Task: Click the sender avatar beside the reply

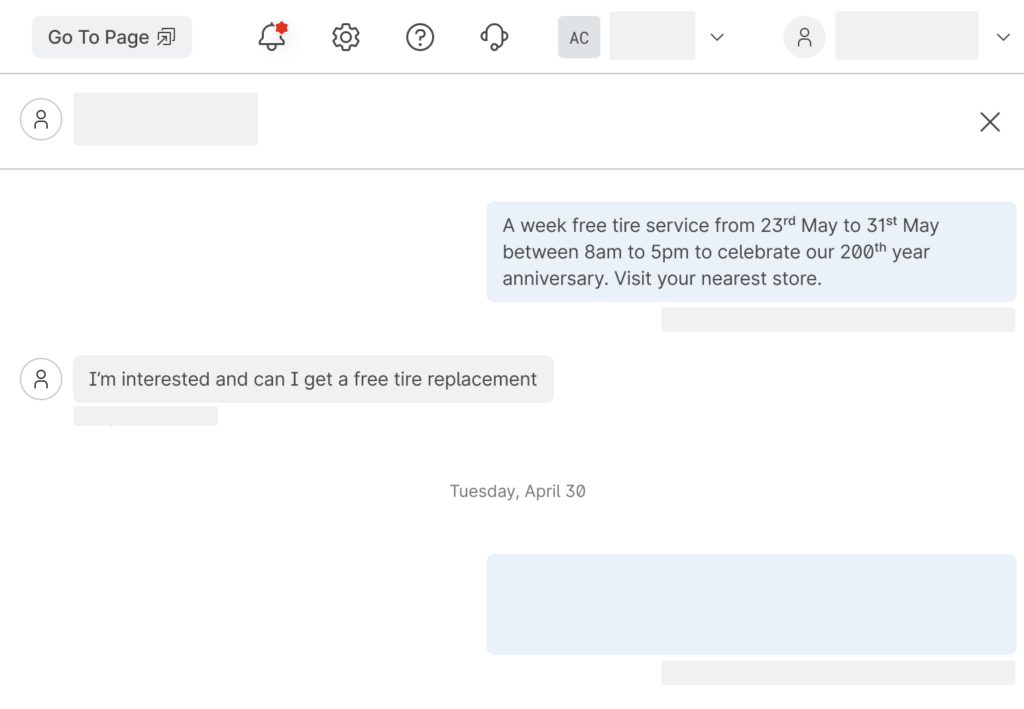Action: (41, 379)
